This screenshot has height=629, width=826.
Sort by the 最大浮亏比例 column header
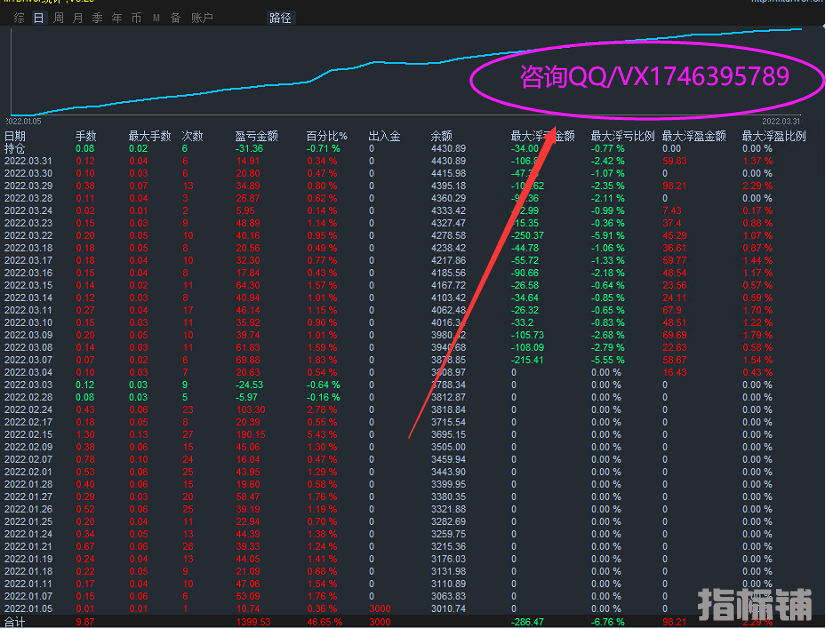[x=622, y=136]
